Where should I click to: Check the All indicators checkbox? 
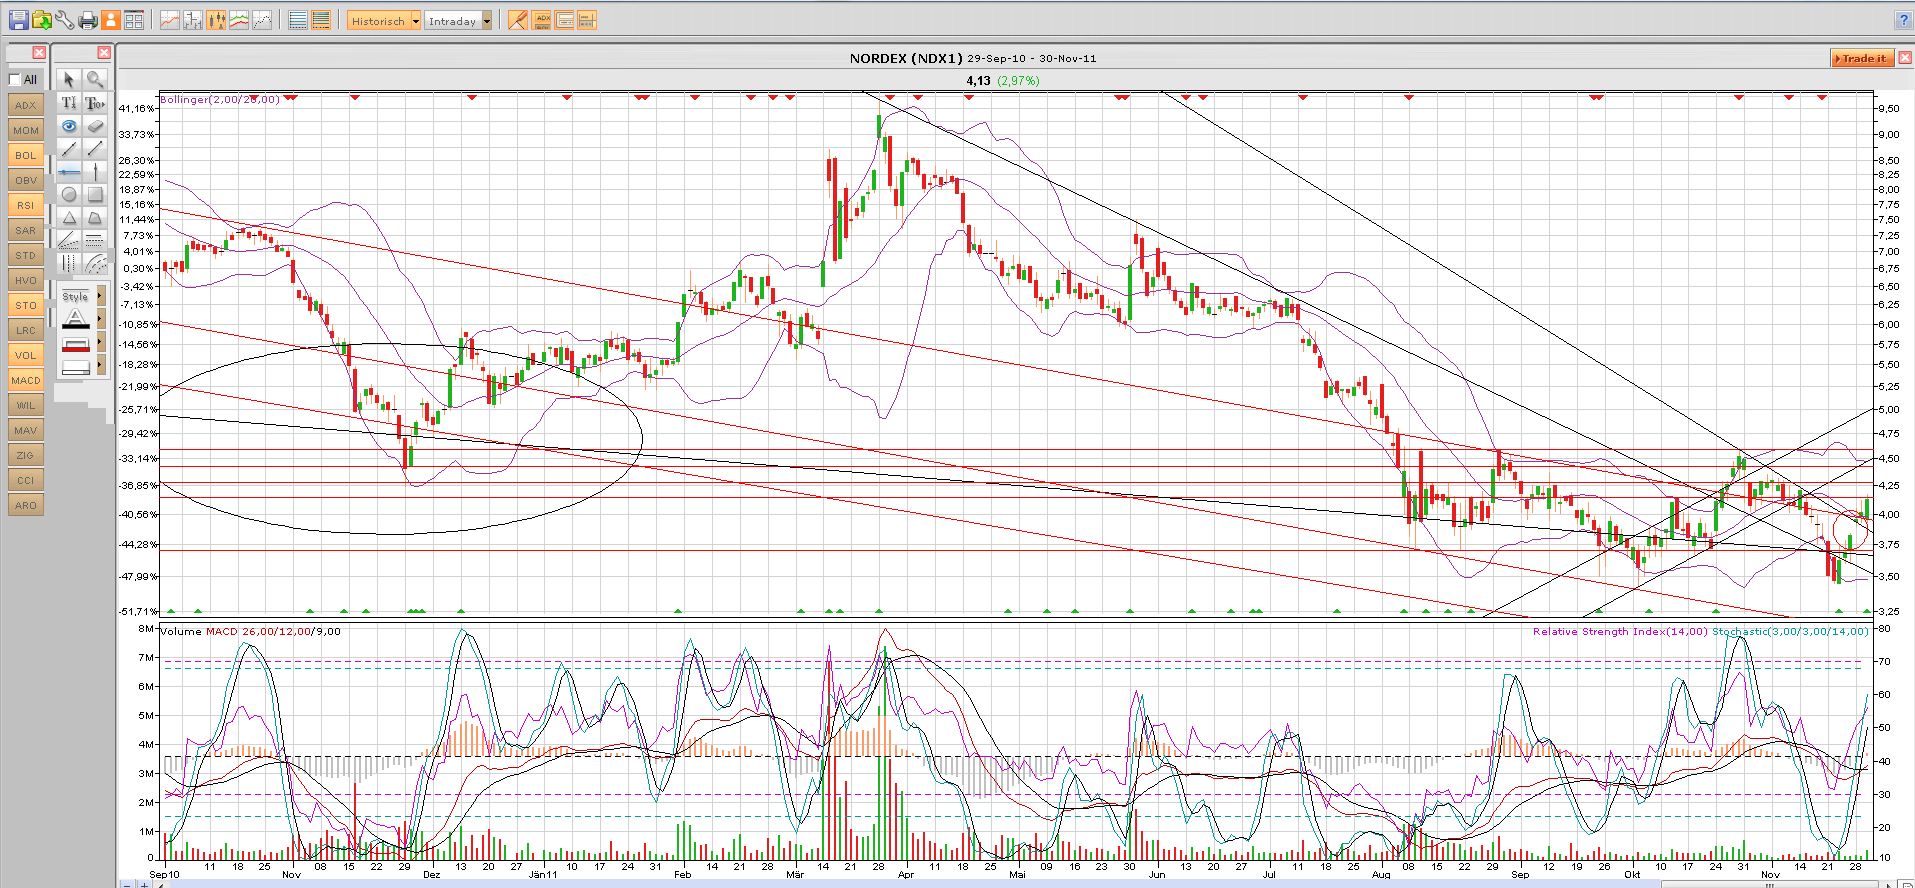15,80
